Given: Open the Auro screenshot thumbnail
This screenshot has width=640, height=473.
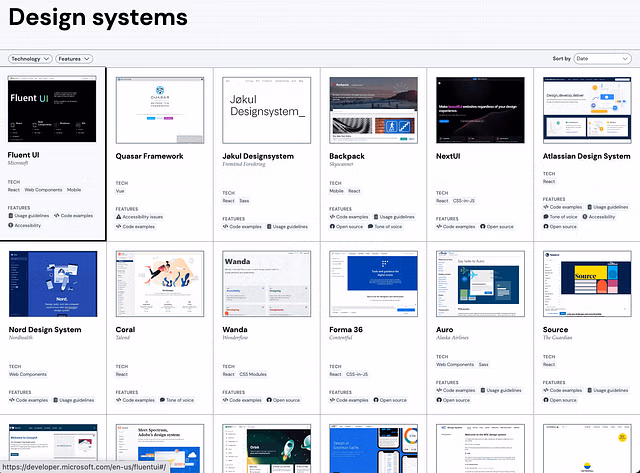Looking at the screenshot, I should (480, 284).
